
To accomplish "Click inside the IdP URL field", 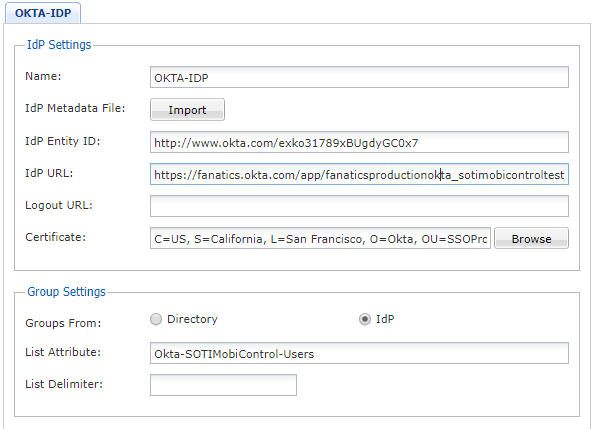I will point(359,174).
